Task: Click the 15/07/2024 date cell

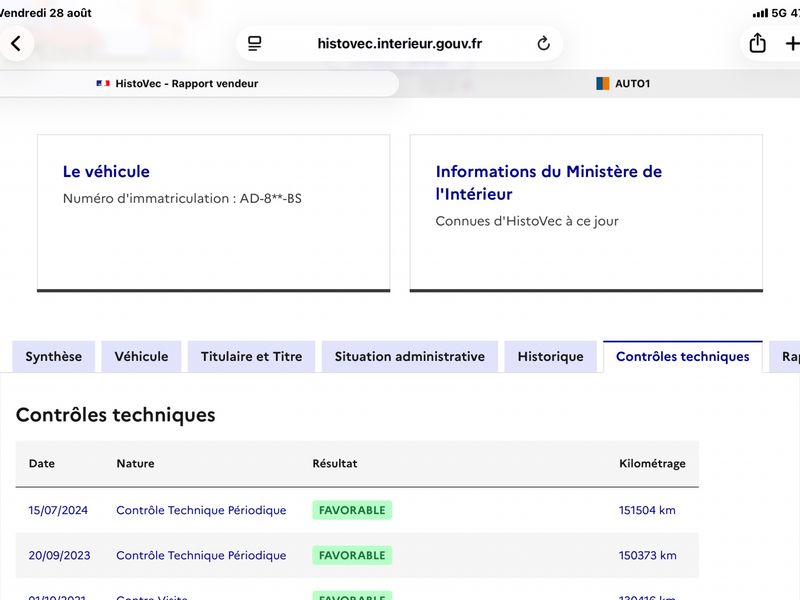Action: pos(58,510)
